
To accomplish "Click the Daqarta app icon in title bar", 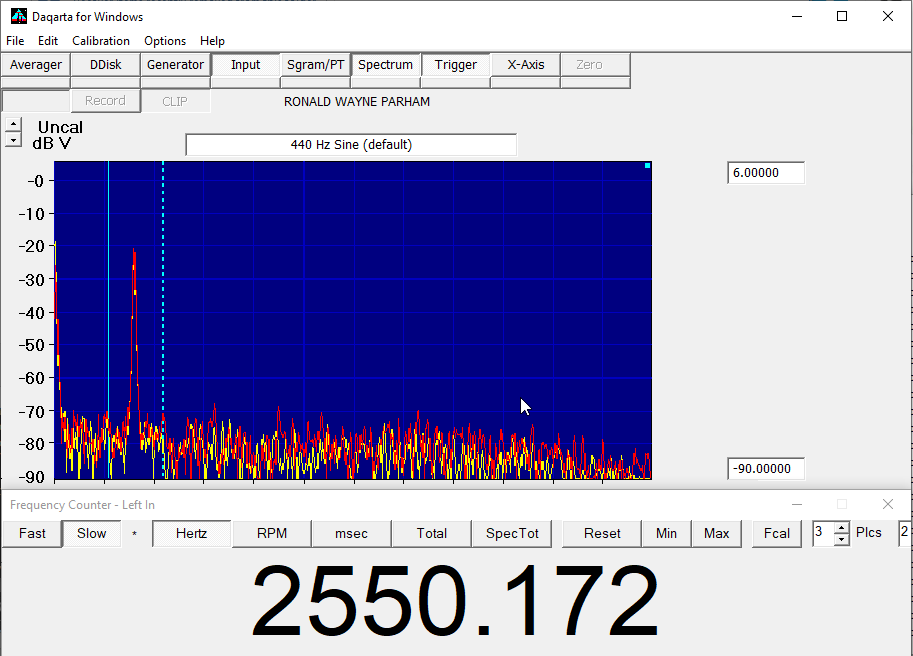I will (18, 16).
